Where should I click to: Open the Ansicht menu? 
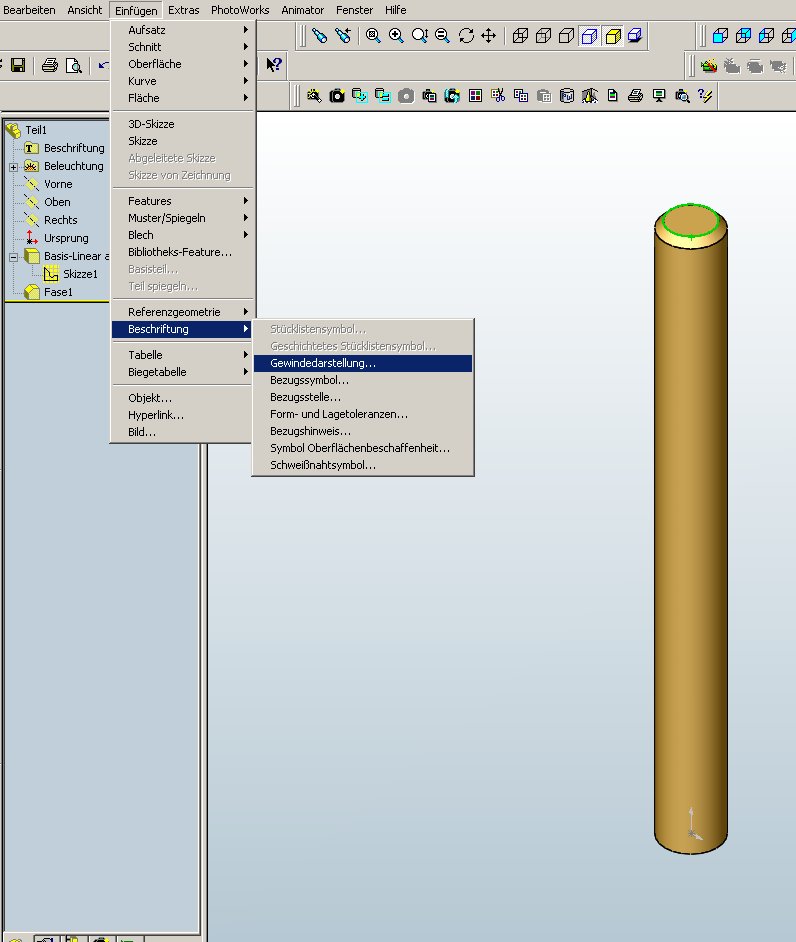tap(84, 10)
